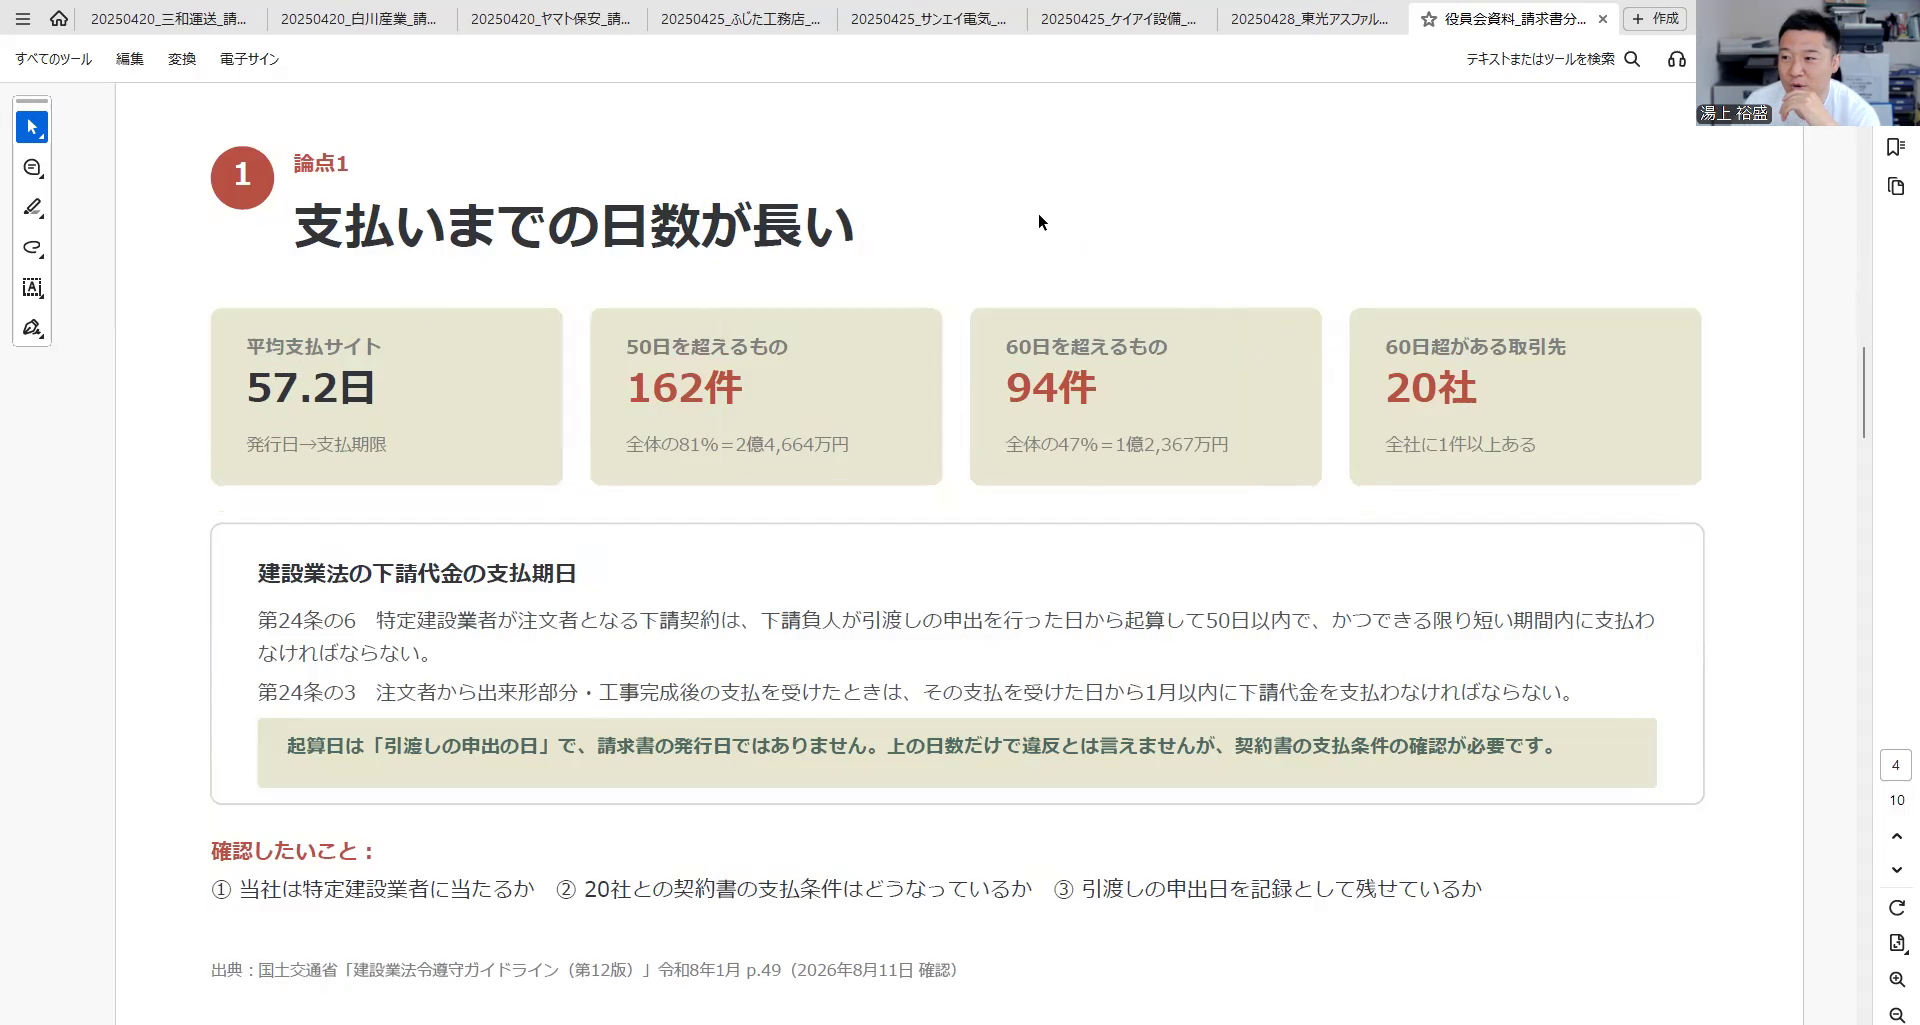Open the read aloud headphones icon
This screenshot has height=1025, width=1920.
pos(1677,59)
